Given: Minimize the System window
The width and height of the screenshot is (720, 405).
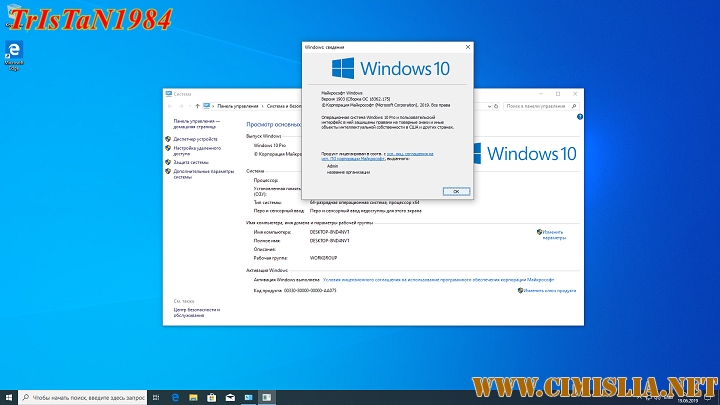Looking at the screenshot, I should [541, 94].
